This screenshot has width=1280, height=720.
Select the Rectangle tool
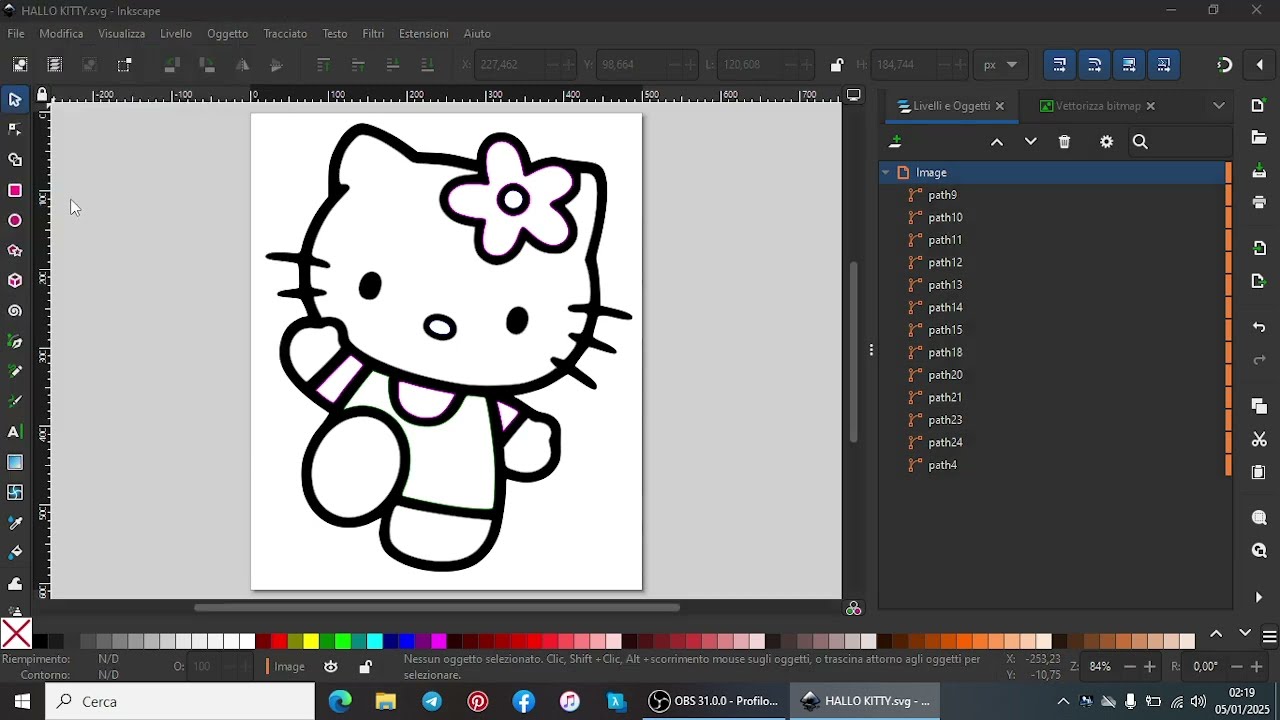(x=15, y=190)
